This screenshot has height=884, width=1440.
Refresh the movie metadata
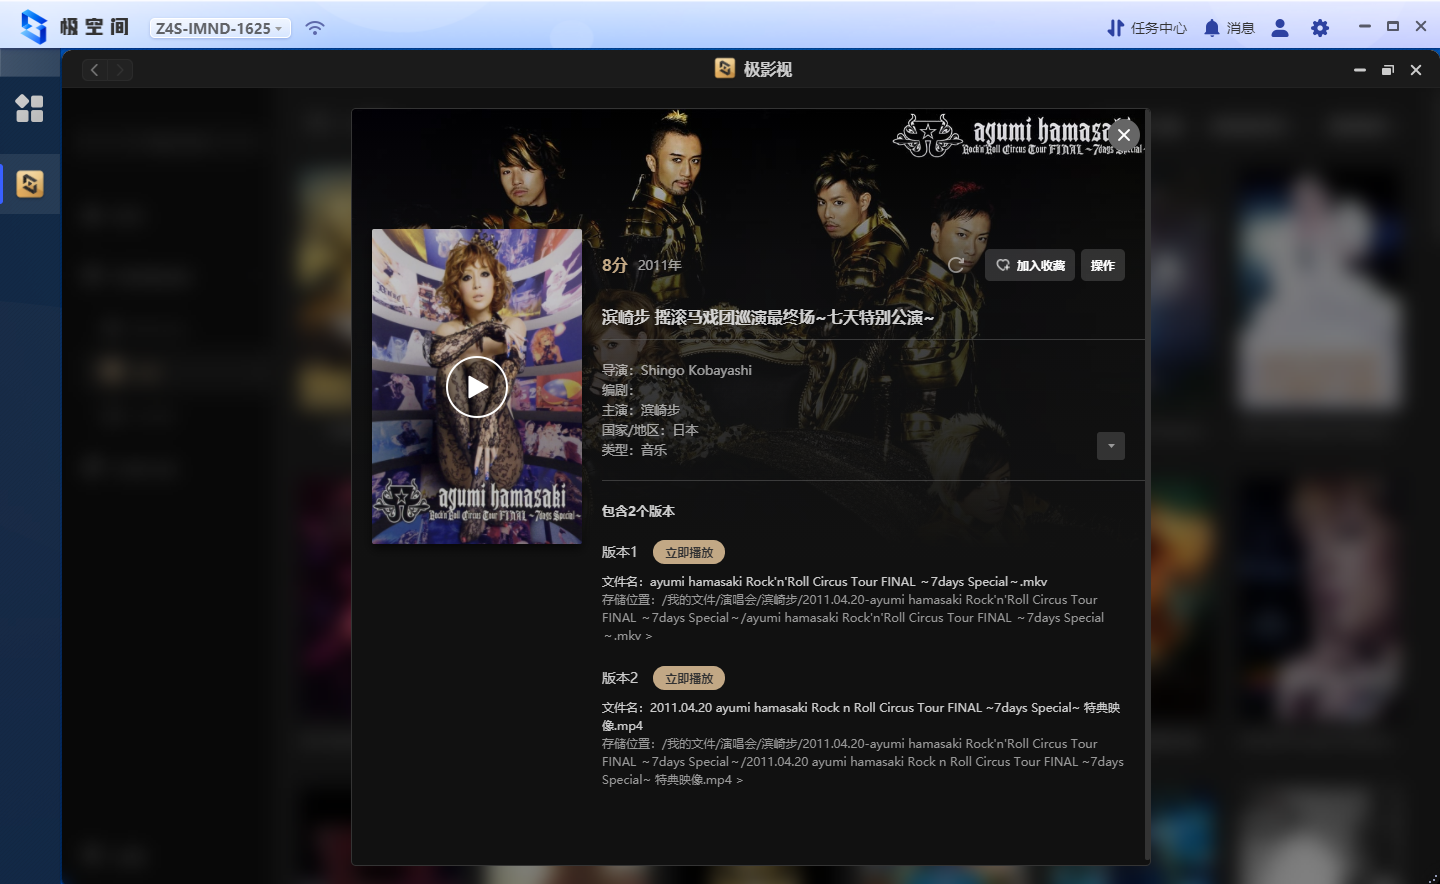coord(956,265)
